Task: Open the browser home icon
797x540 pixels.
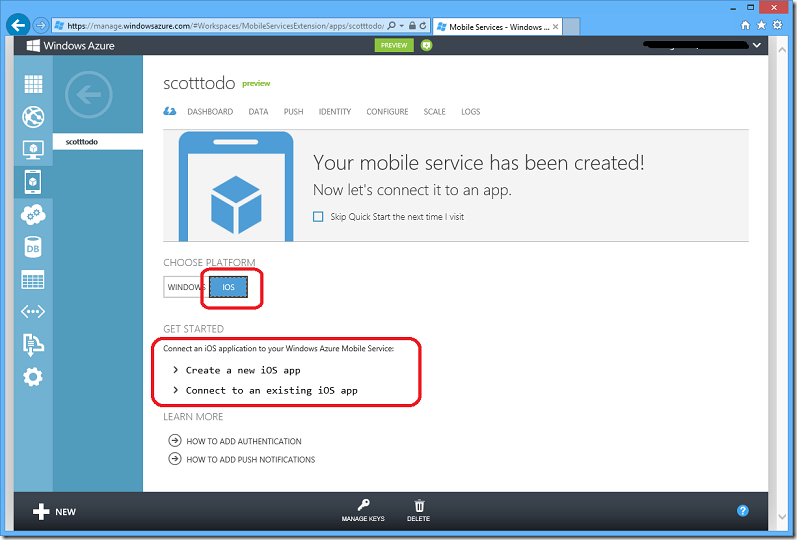Action: (x=745, y=25)
